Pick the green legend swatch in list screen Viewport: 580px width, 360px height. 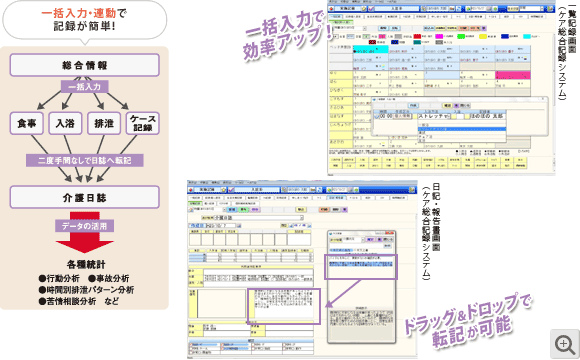pyautogui.click(x=461, y=36)
